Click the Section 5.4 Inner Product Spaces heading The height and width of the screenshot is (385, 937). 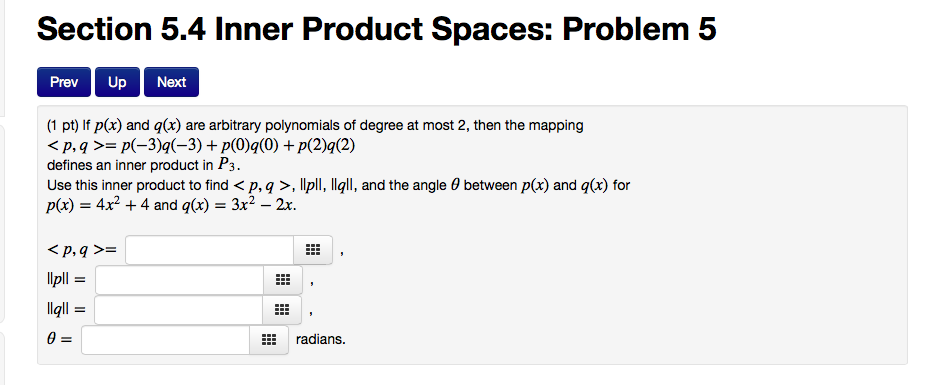click(376, 29)
